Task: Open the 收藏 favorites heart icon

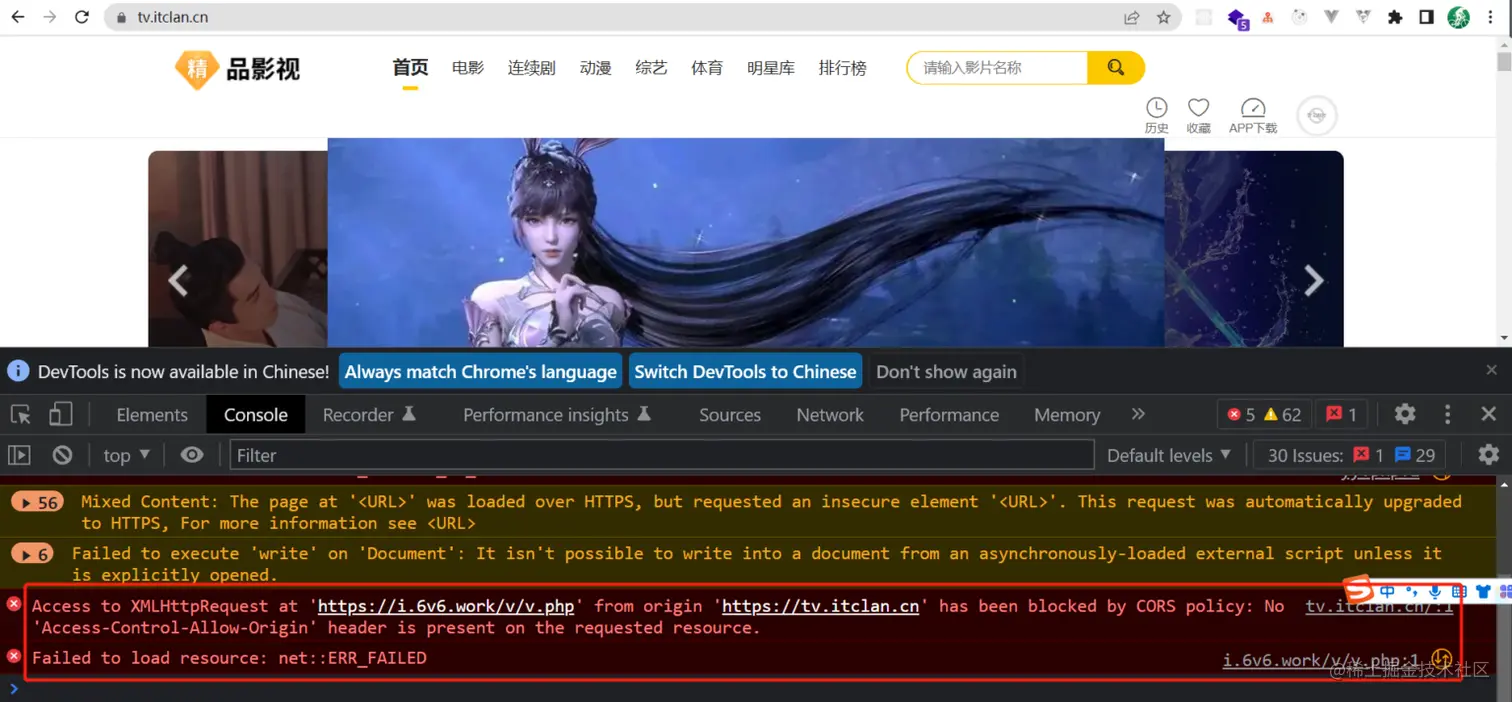Action: coord(1198,115)
